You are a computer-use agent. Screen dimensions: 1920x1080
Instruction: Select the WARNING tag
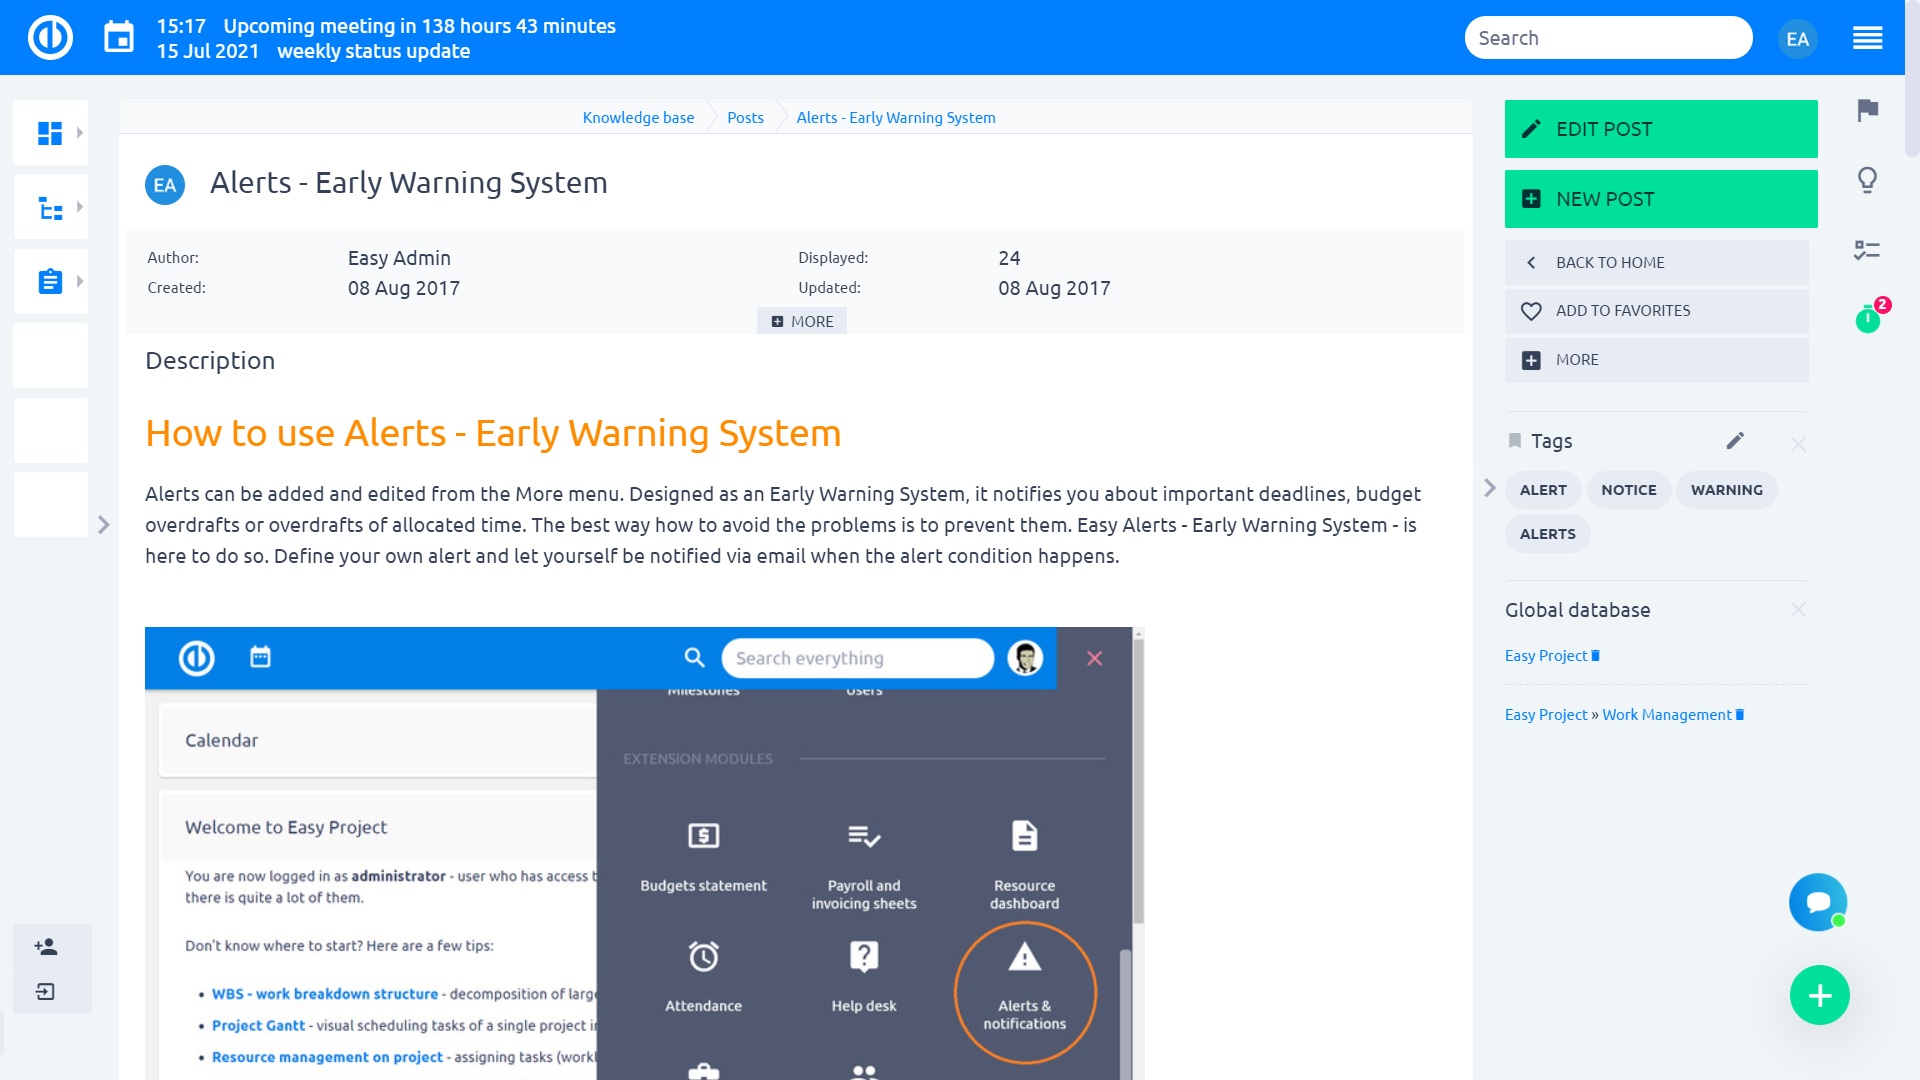(x=1726, y=490)
